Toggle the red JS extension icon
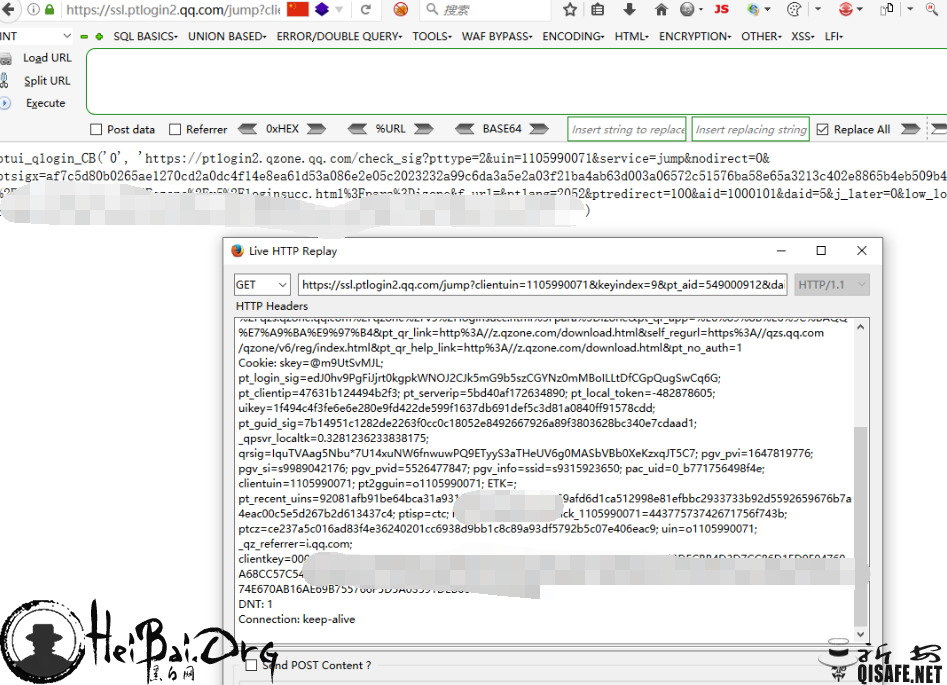This screenshot has height=685, width=947. [x=721, y=9]
